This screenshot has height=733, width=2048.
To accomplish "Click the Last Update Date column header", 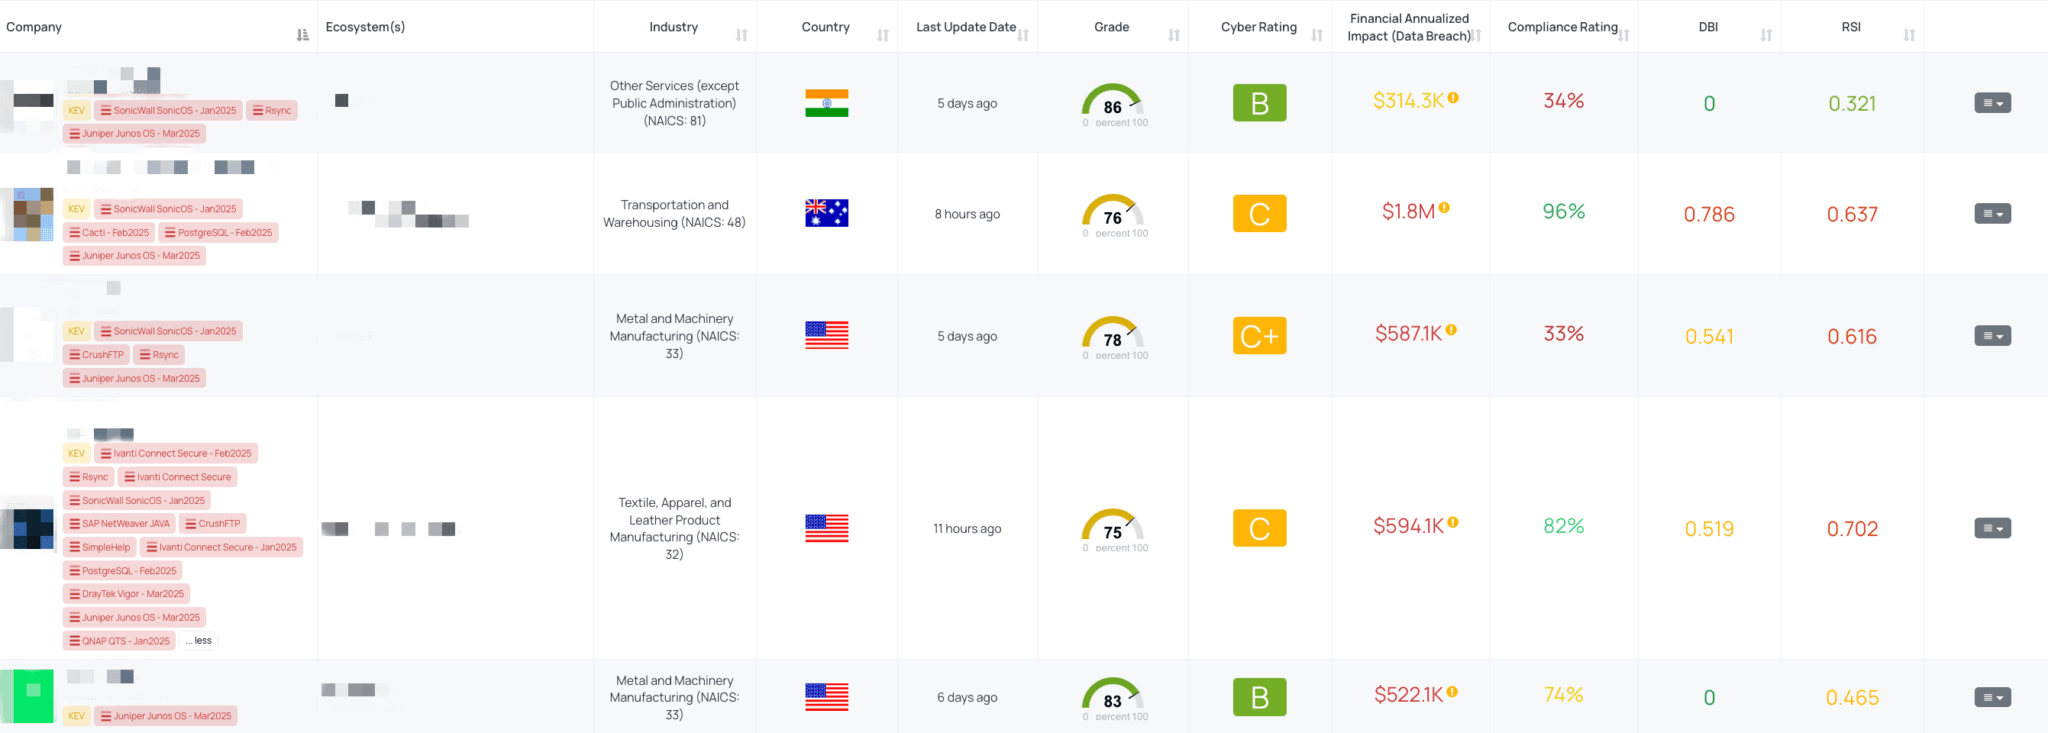I will click(x=965, y=27).
